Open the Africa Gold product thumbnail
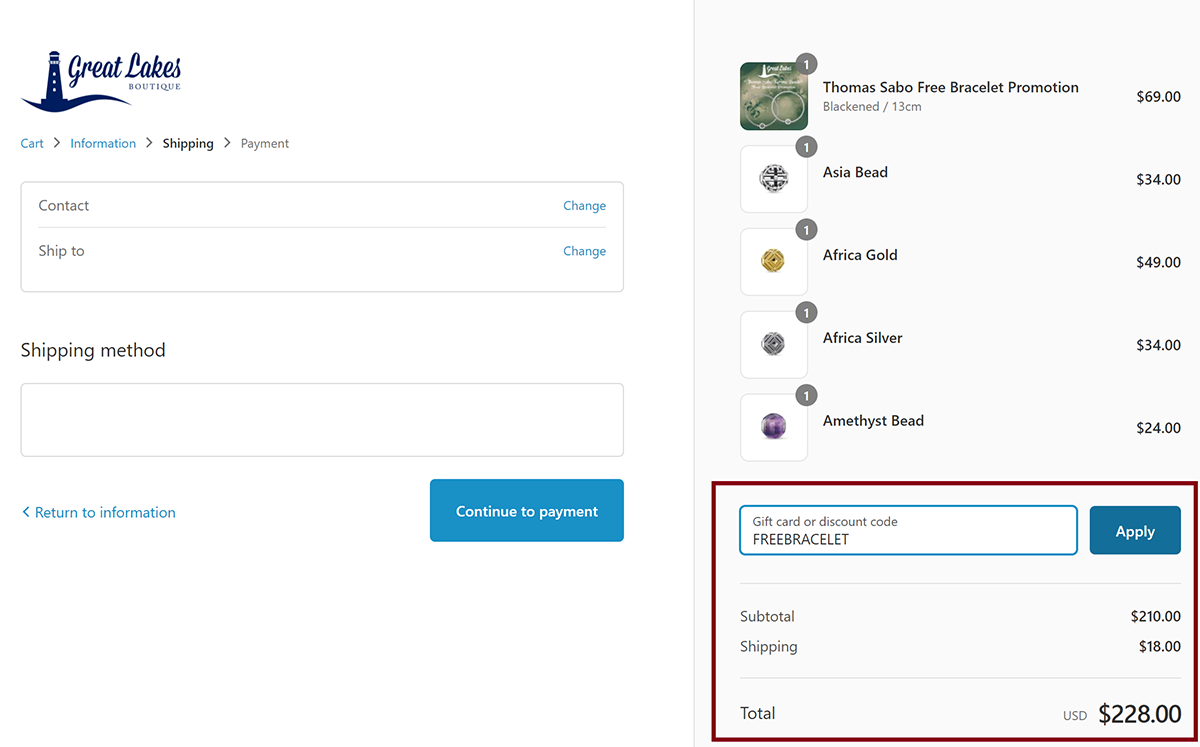The height and width of the screenshot is (747, 1200). 774,262
